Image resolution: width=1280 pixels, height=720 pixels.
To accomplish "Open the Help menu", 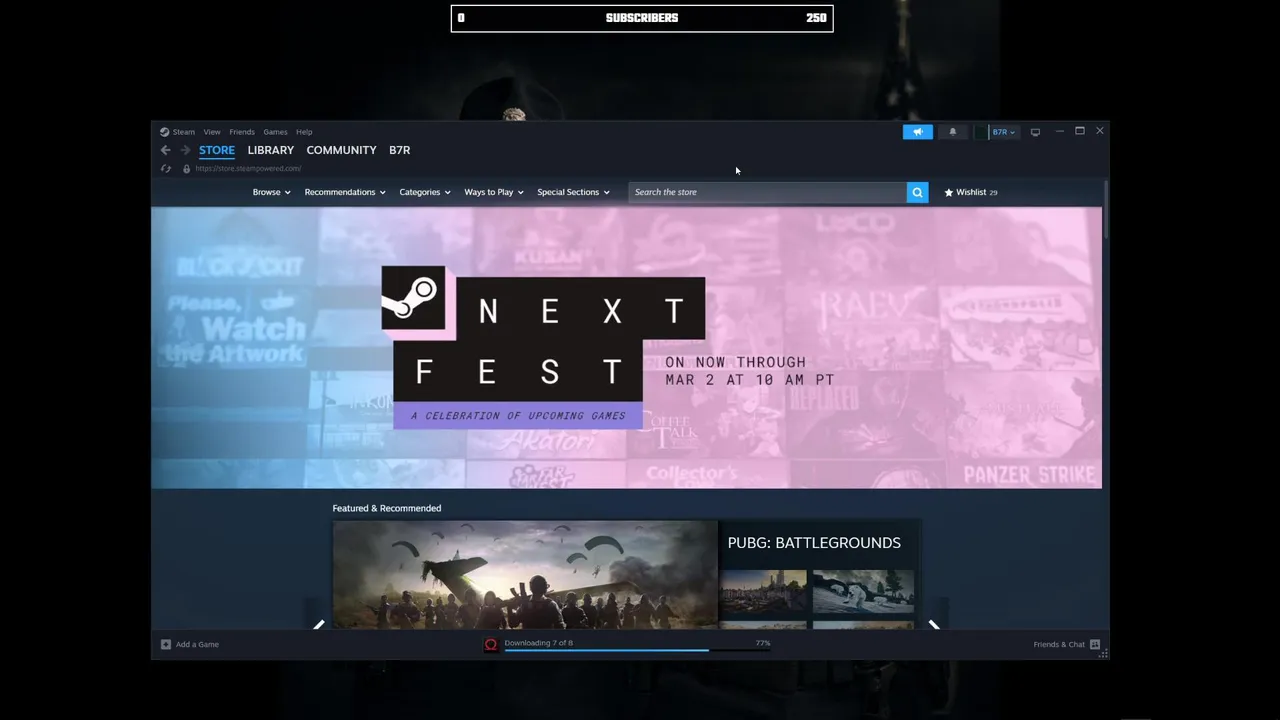I will [x=304, y=132].
